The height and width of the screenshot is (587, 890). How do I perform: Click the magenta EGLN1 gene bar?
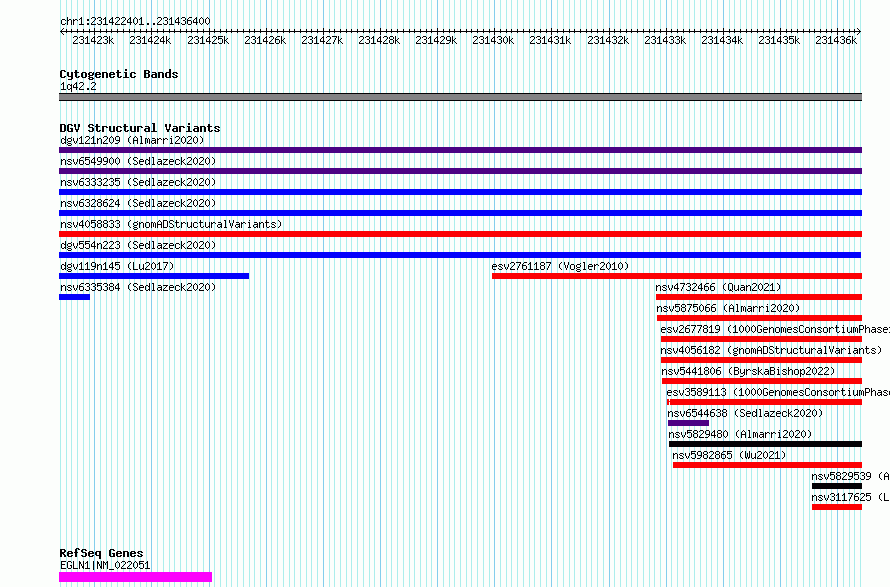click(136, 577)
